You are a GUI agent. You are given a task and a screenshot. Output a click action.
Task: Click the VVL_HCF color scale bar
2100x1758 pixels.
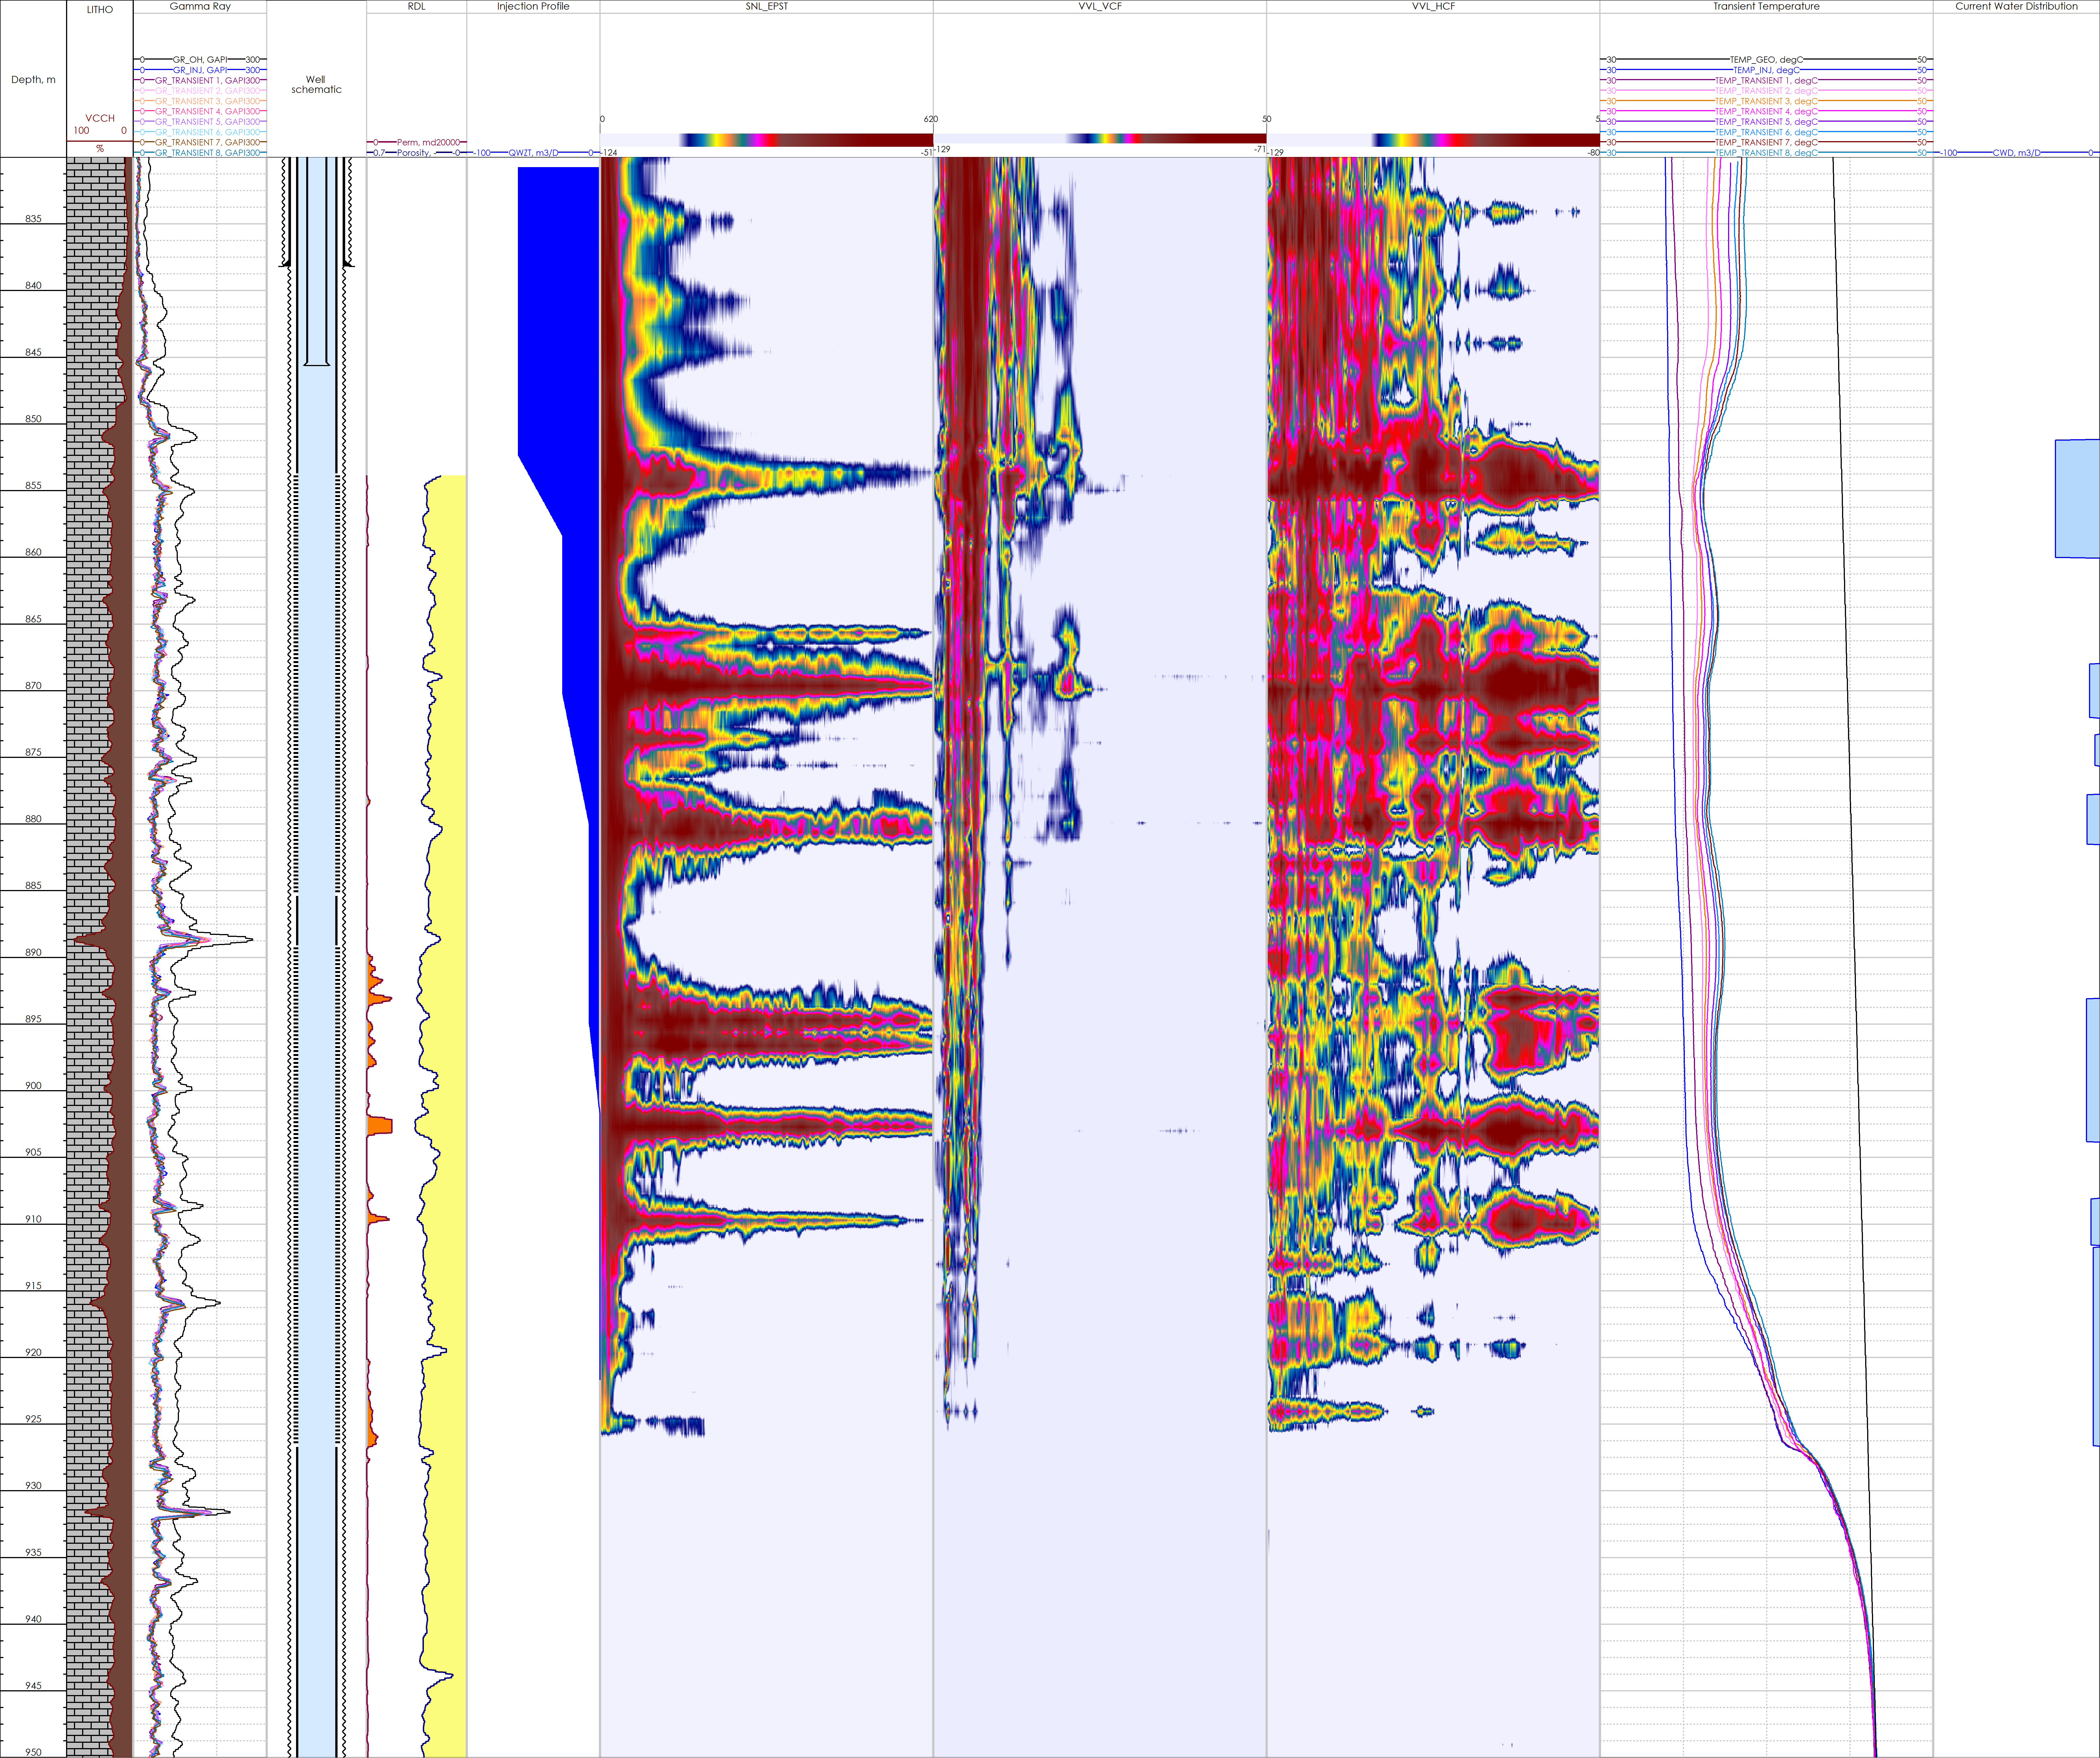coord(1433,140)
